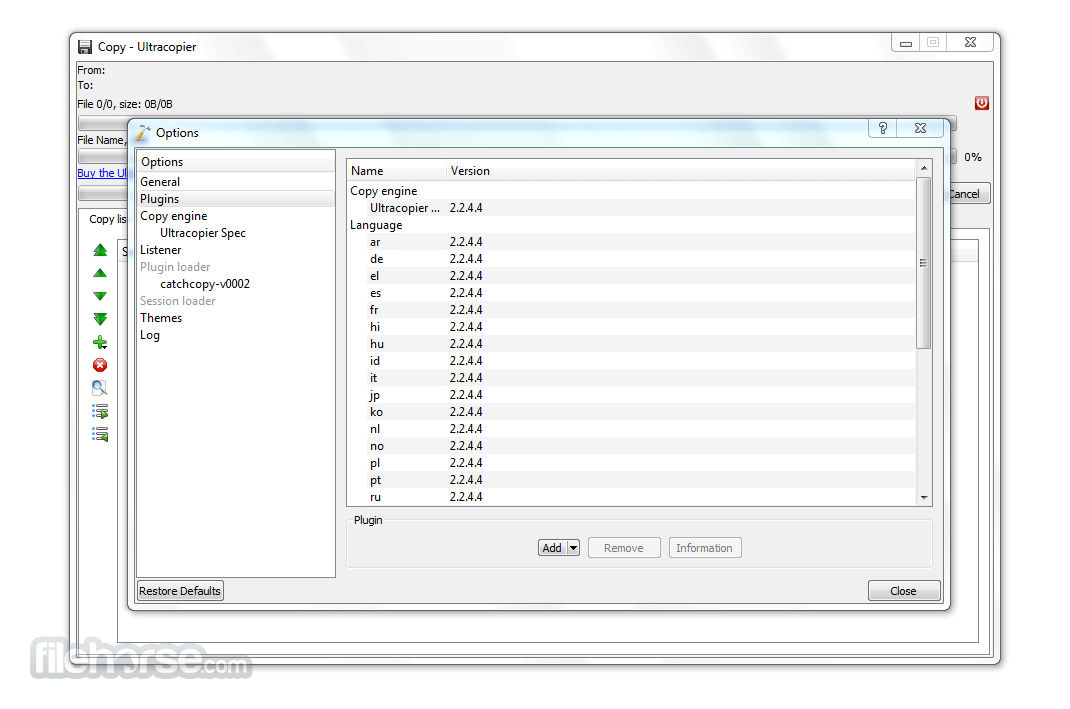Select Copy engine group row in plugin table
Screen dimensions: 1070x709
coord(631,190)
